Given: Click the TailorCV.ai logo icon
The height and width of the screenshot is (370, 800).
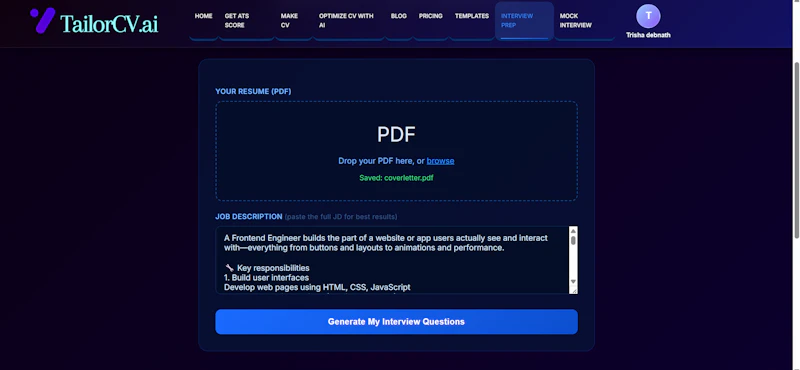Looking at the screenshot, I should pyautogui.click(x=42, y=21).
